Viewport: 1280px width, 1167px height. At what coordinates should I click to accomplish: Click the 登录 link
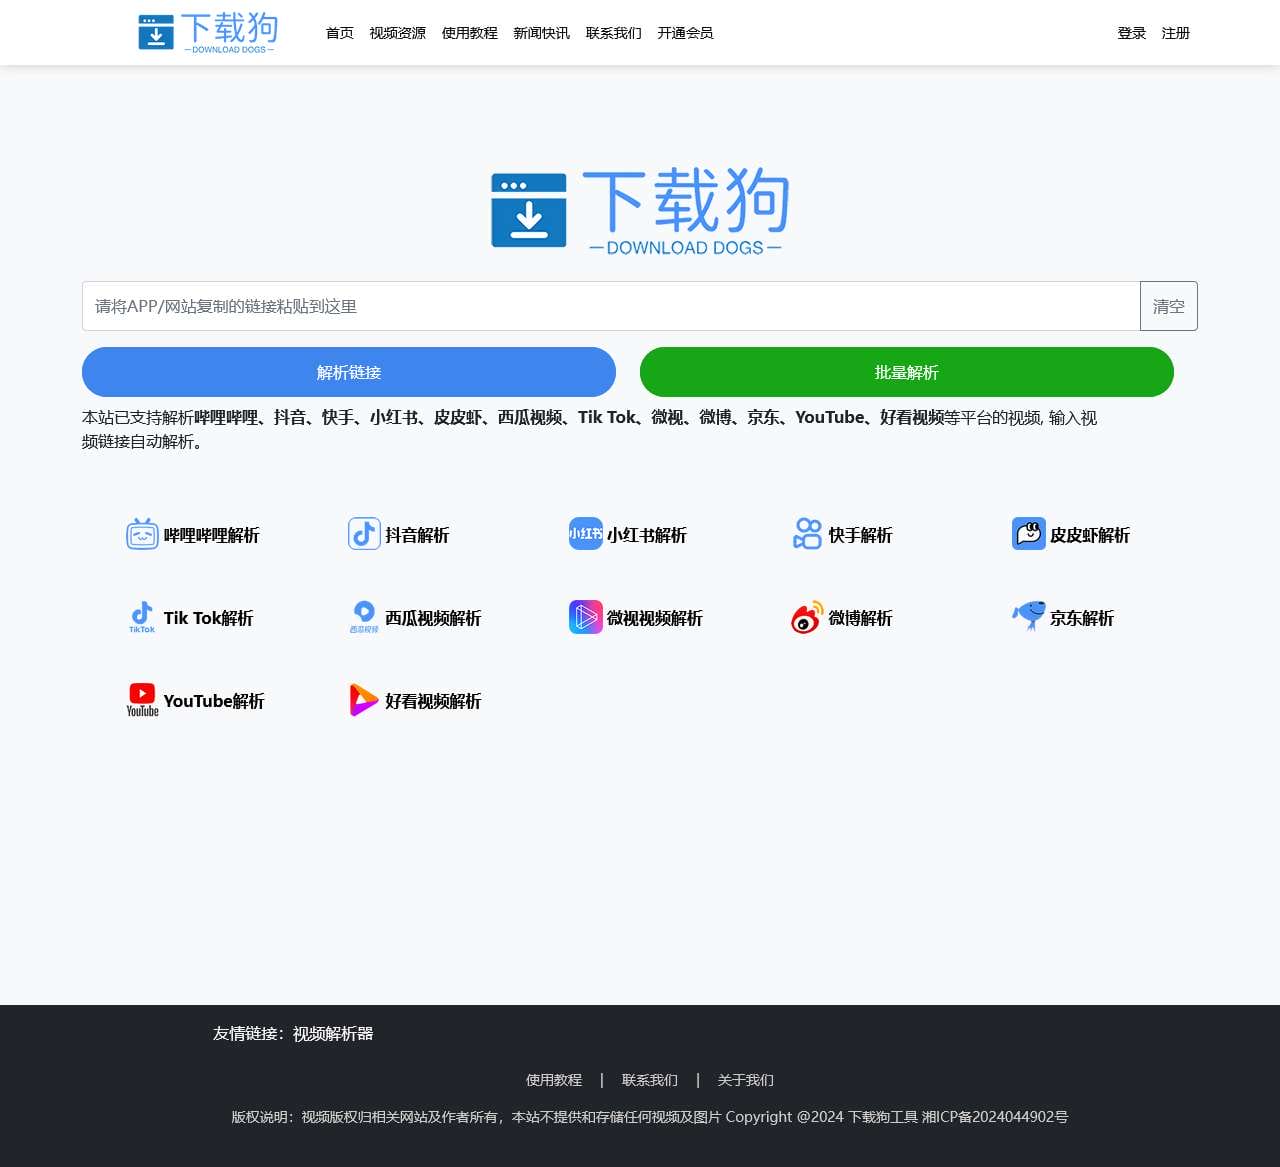click(1132, 33)
